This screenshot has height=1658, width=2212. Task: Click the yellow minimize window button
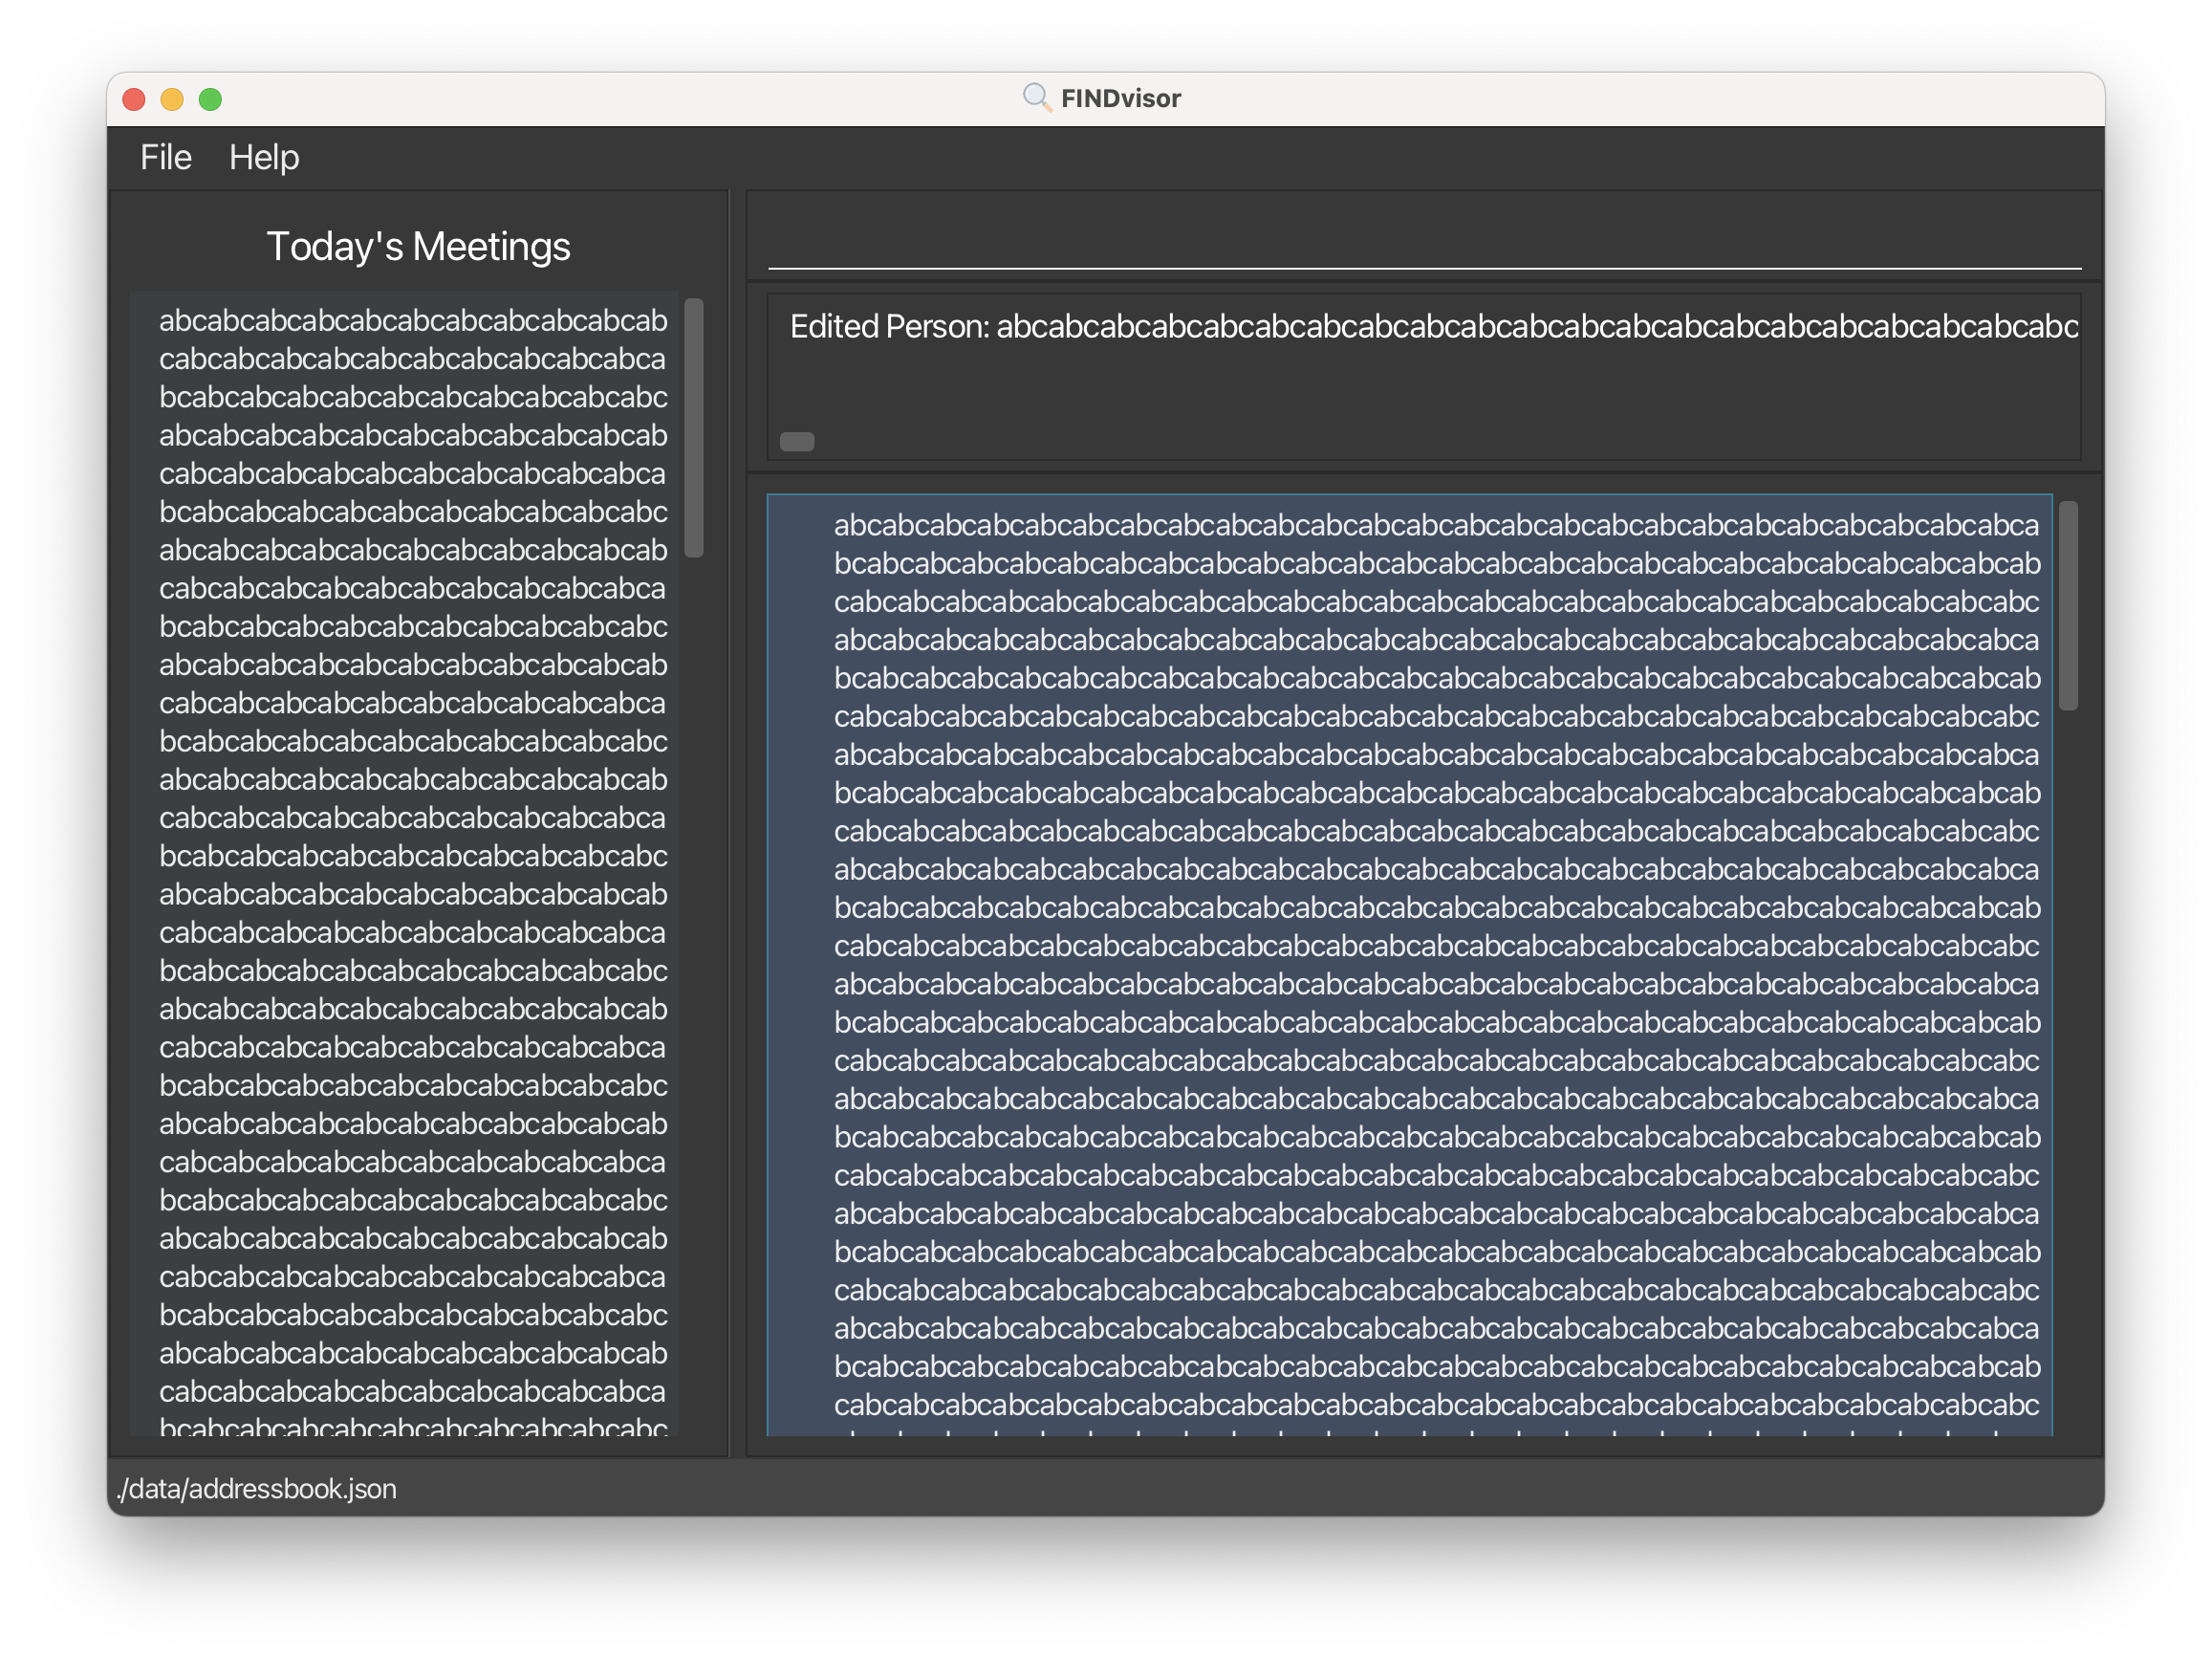pyautogui.click(x=172, y=99)
